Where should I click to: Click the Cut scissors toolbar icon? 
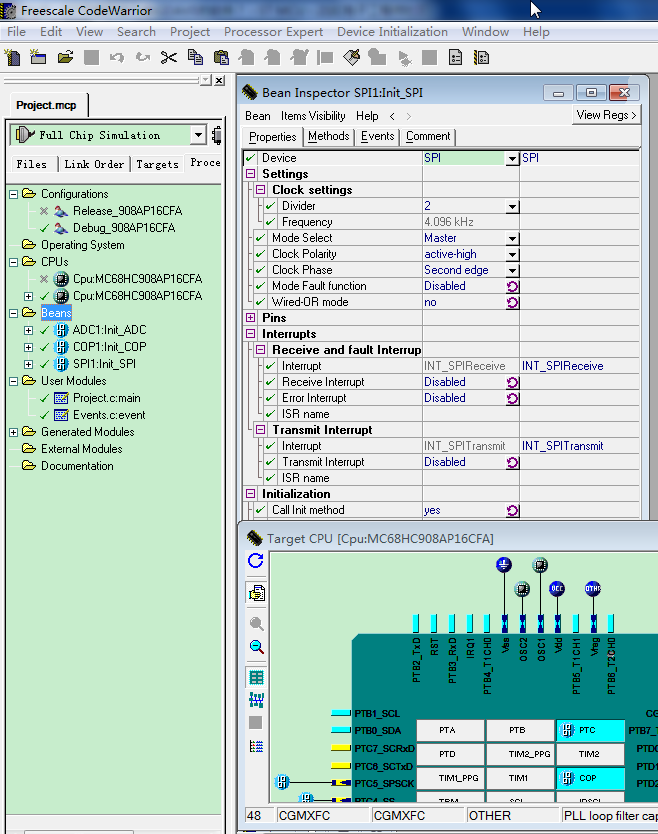[x=169, y=57]
